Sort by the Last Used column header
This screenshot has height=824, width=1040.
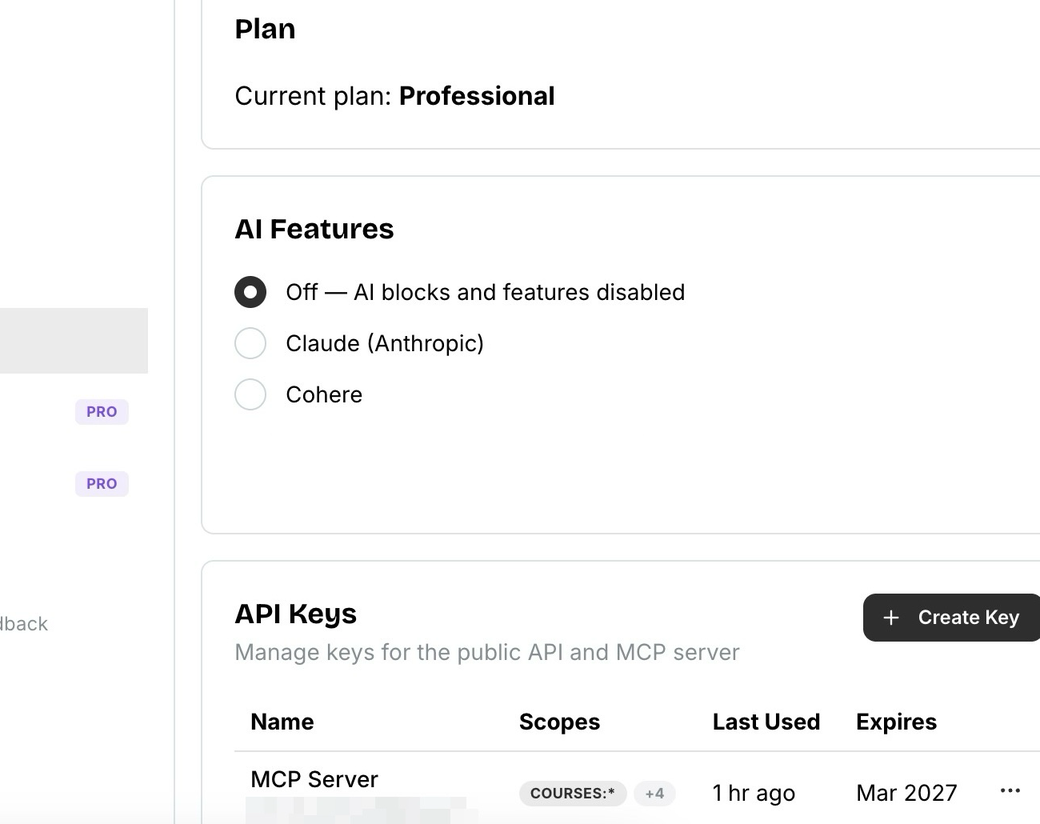pos(766,722)
